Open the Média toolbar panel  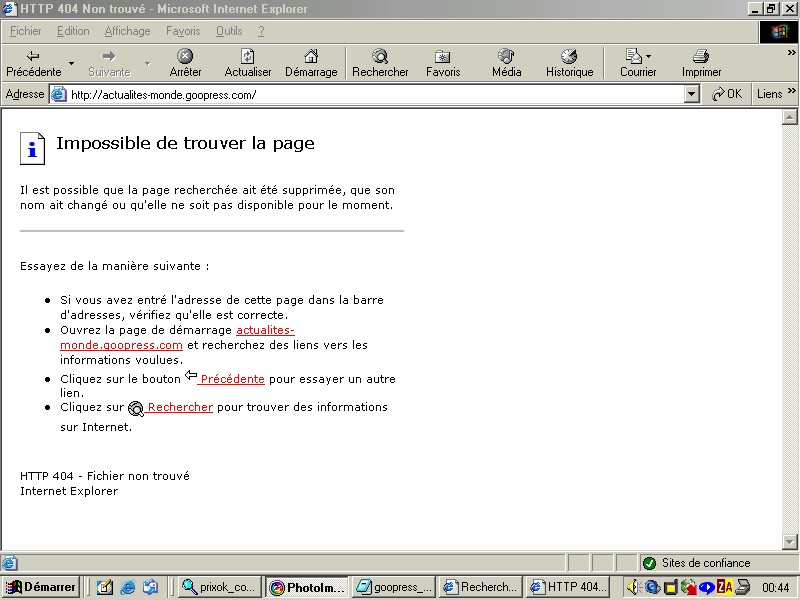click(x=507, y=63)
